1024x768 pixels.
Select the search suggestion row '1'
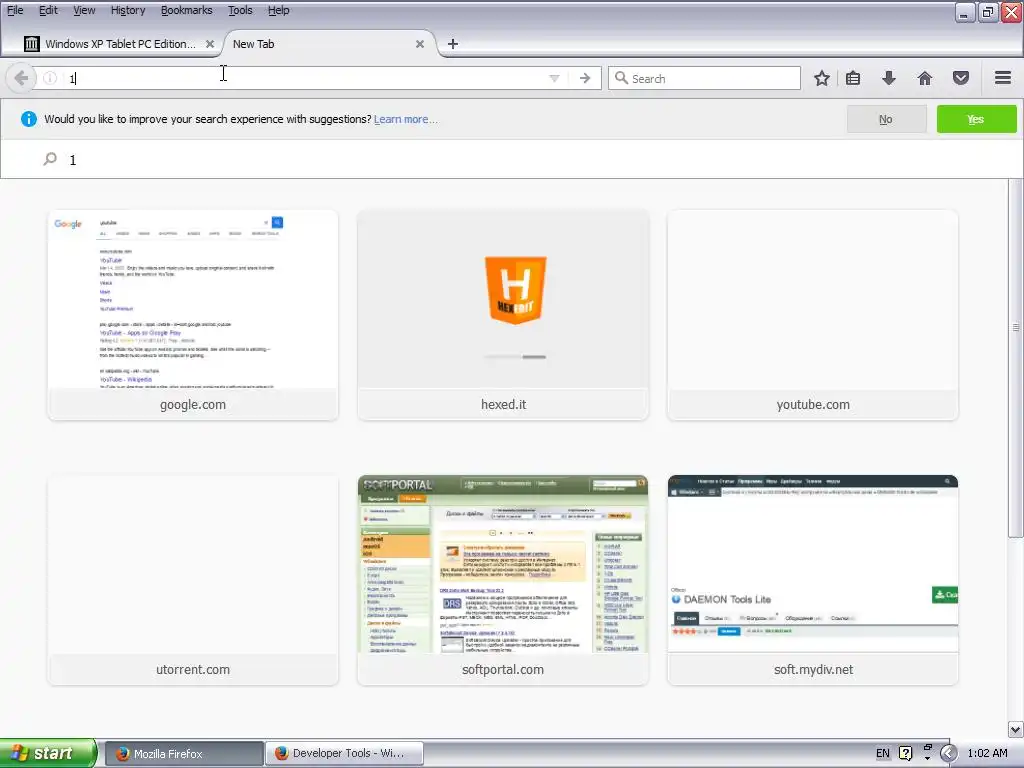(x=511, y=159)
